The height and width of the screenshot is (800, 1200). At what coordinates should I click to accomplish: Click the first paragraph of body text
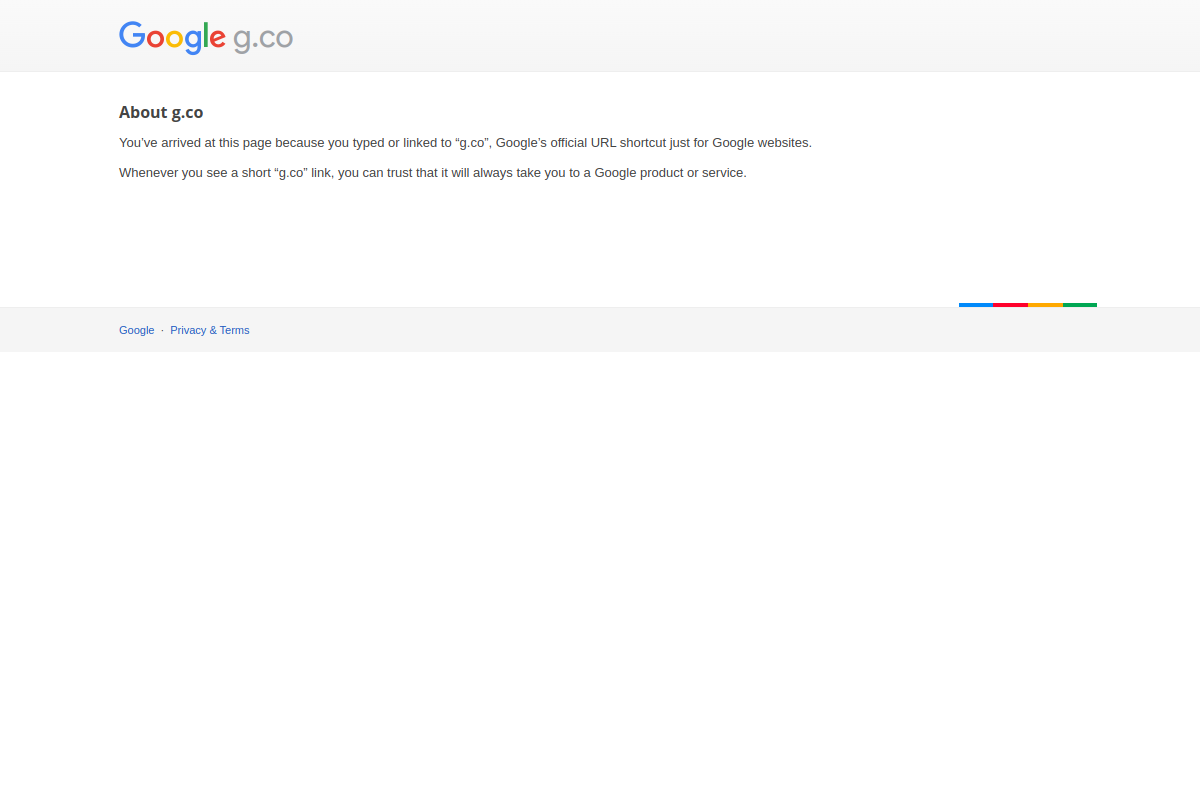point(465,142)
